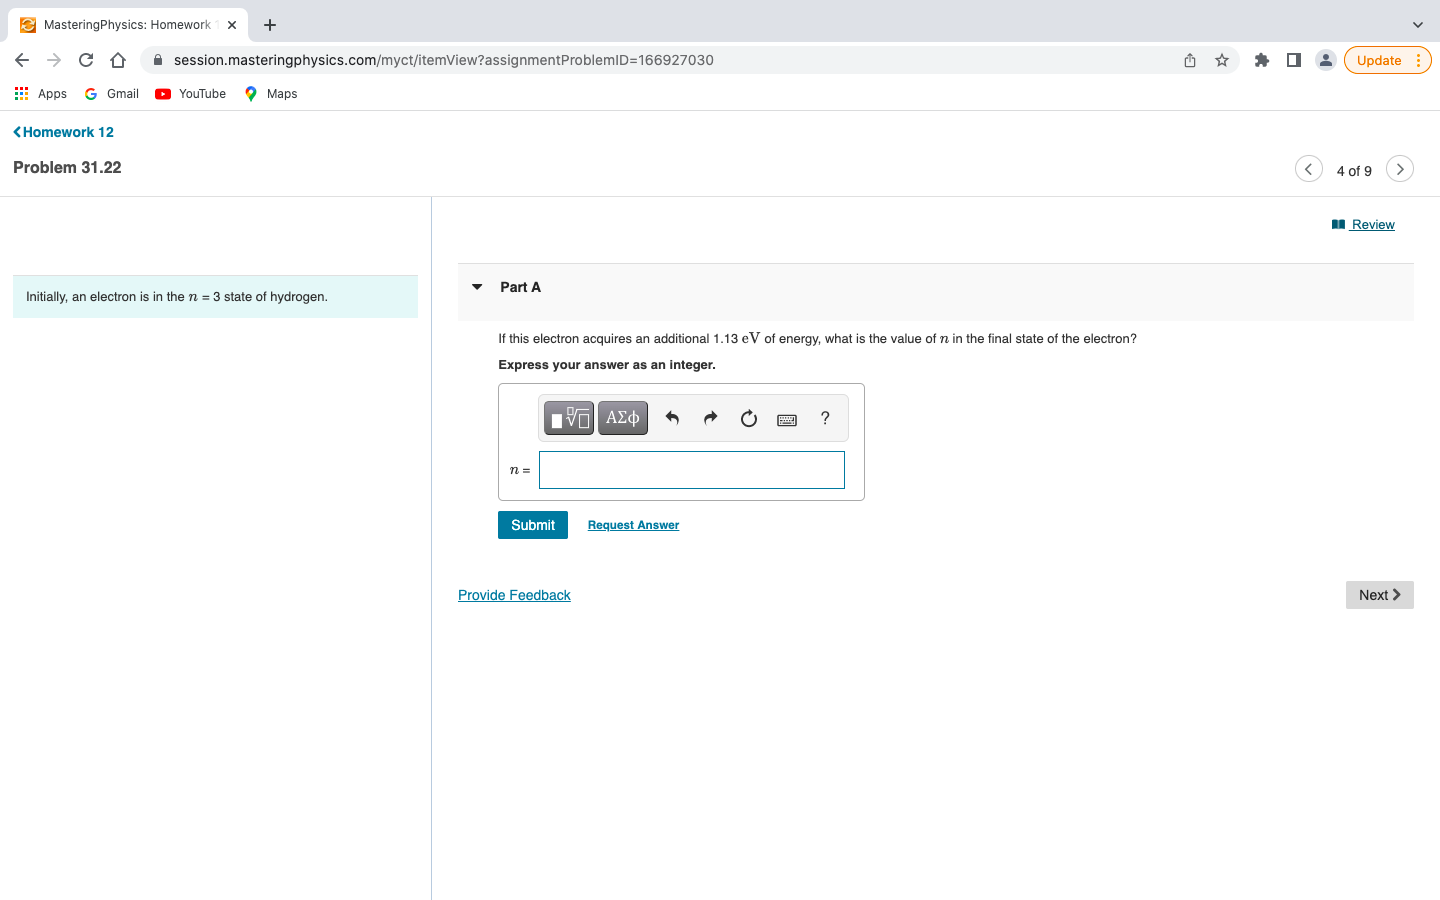Image resolution: width=1440 pixels, height=900 pixels.
Task: Close the MasteringPhysics tab
Action: pyautogui.click(x=232, y=25)
